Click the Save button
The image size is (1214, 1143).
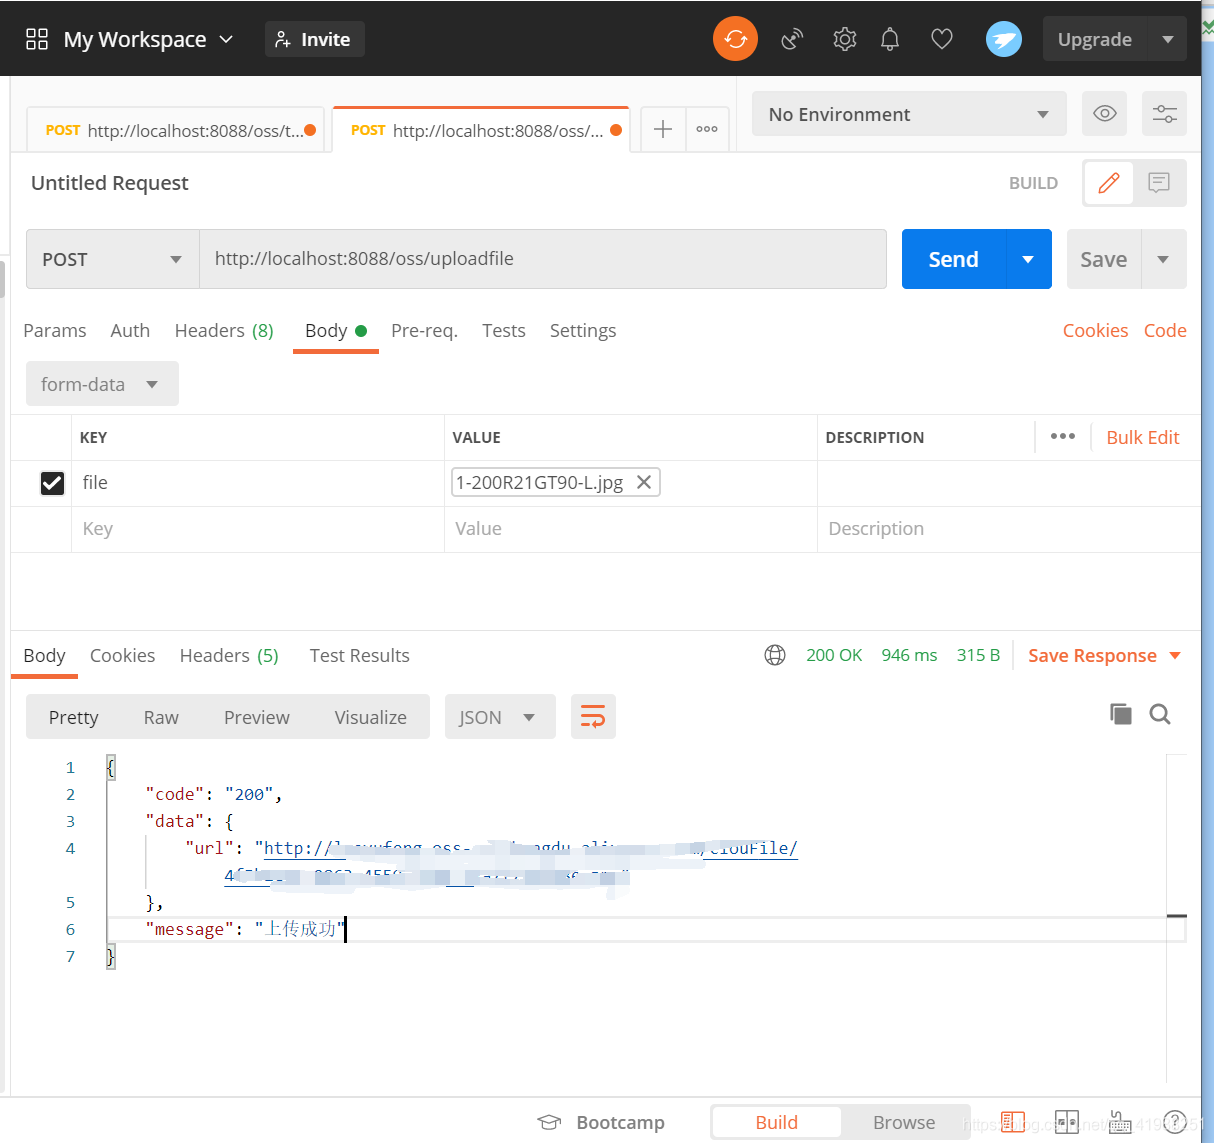[1104, 259]
